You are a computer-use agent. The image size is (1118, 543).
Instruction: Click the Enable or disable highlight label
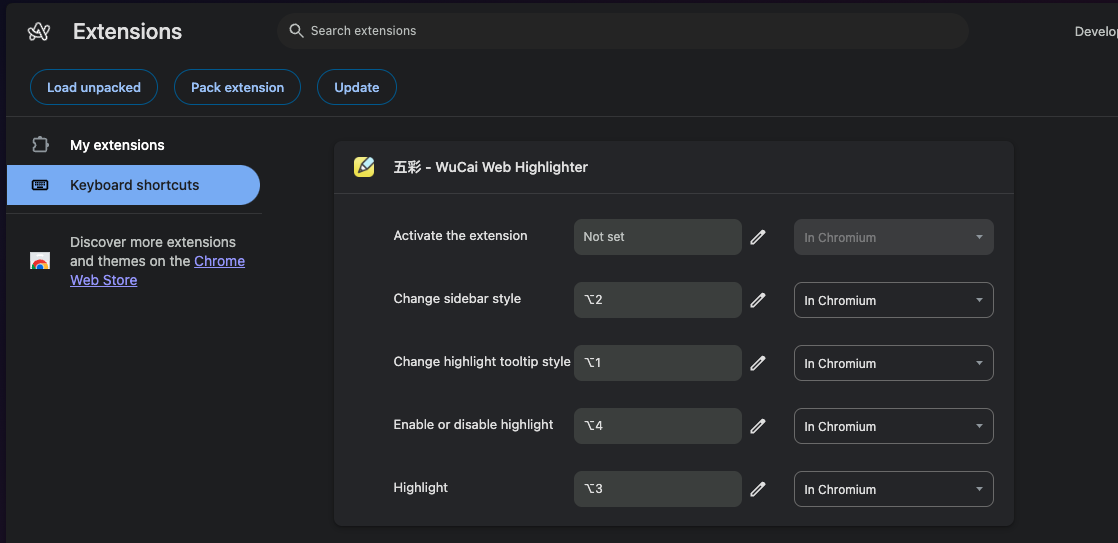473,425
